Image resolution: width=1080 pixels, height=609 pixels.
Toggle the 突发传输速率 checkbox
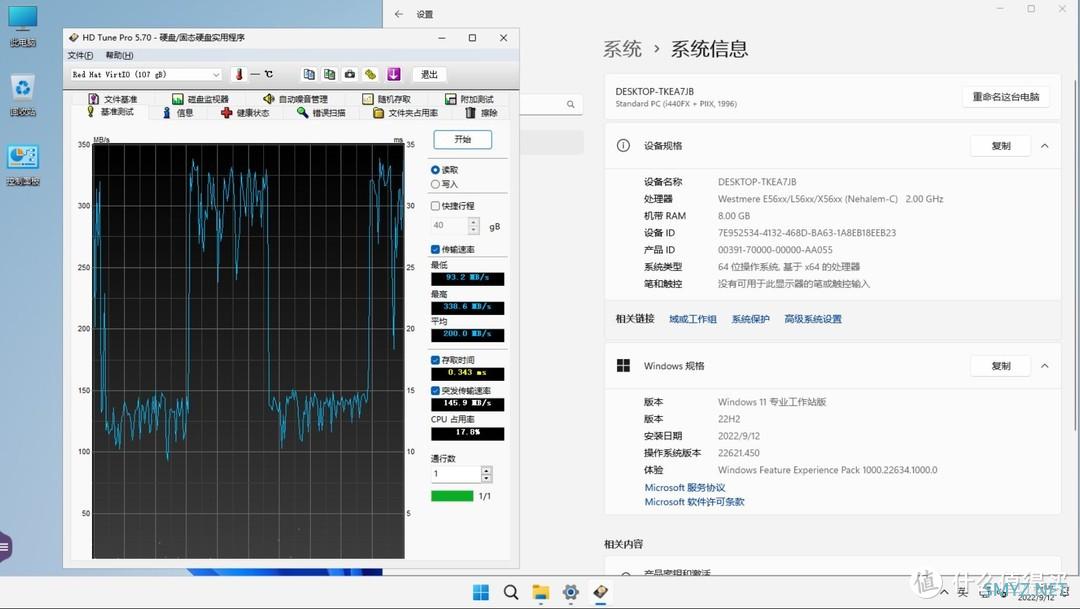coord(435,391)
